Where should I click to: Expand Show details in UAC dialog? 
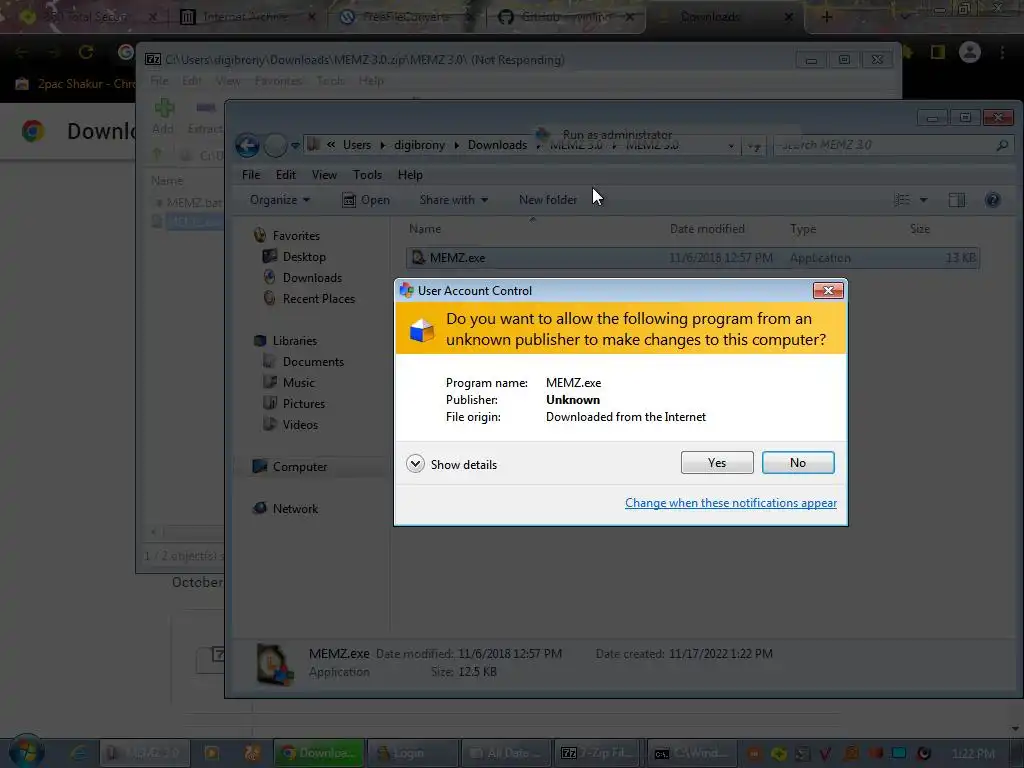(x=451, y=464)
